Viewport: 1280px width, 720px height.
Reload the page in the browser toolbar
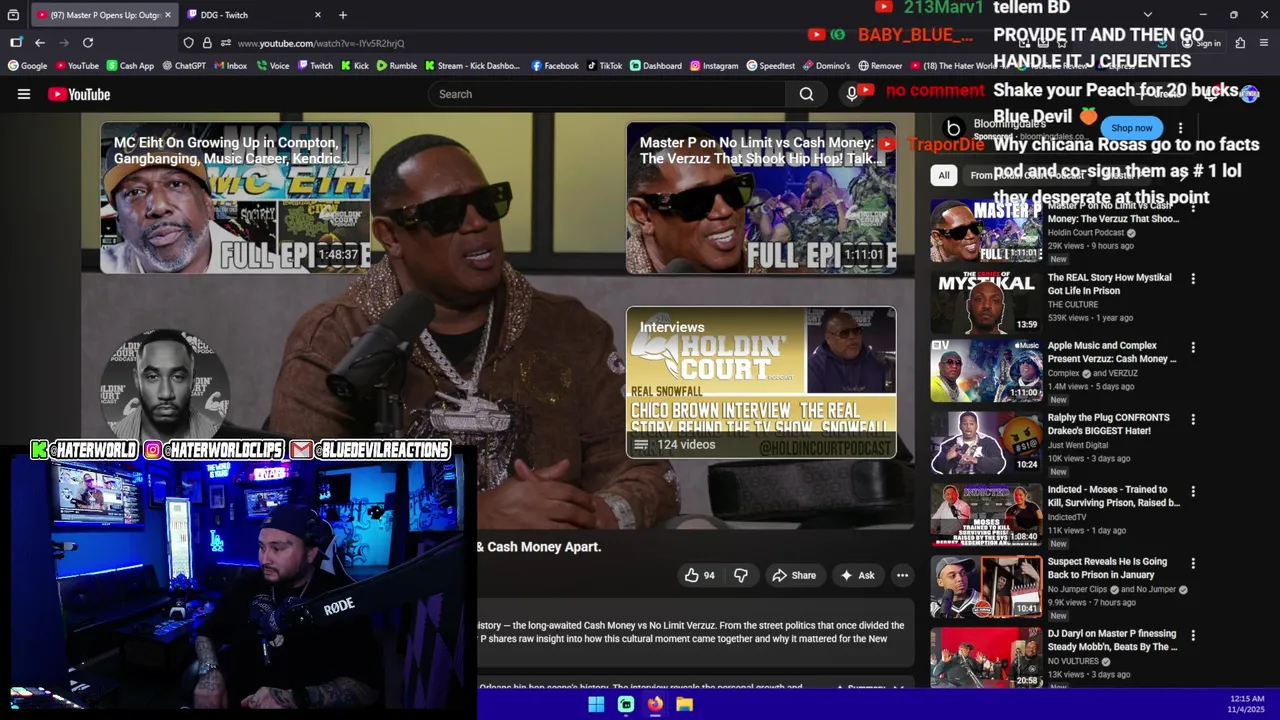pos(88,43)
